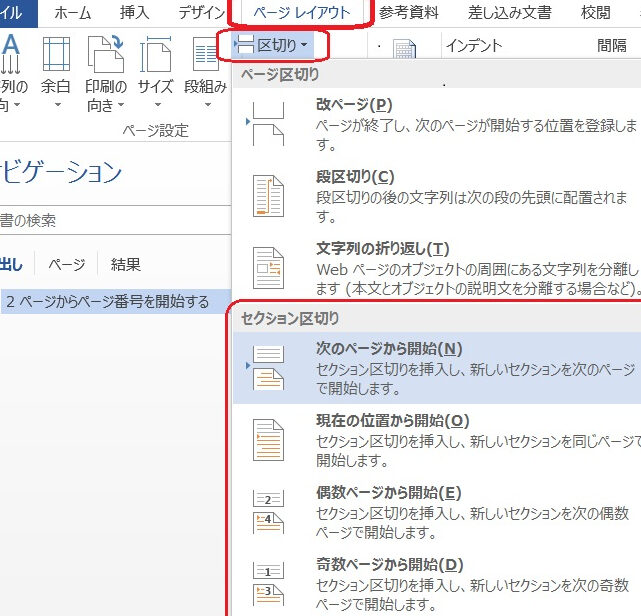Choose 現在の位置から開始(O) section break

click(x=437, y=440)
